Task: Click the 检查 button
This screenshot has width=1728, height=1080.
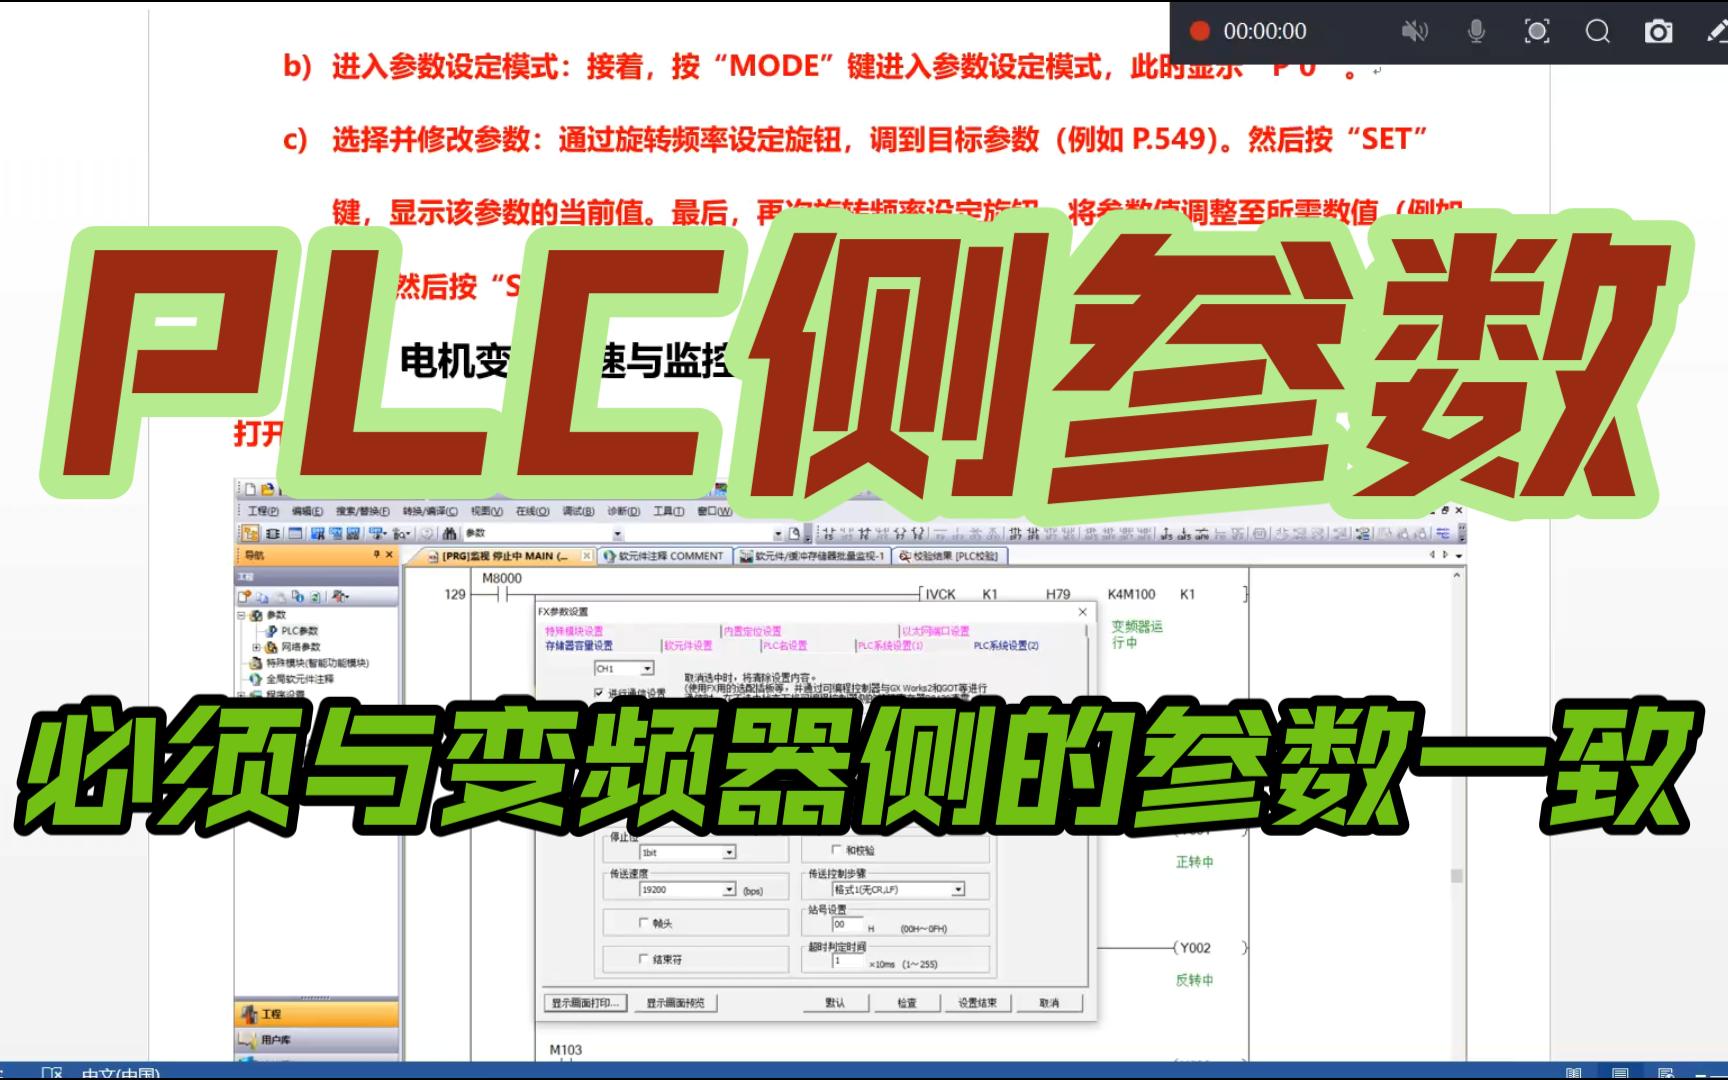Action: click(x=907, y=1003)
